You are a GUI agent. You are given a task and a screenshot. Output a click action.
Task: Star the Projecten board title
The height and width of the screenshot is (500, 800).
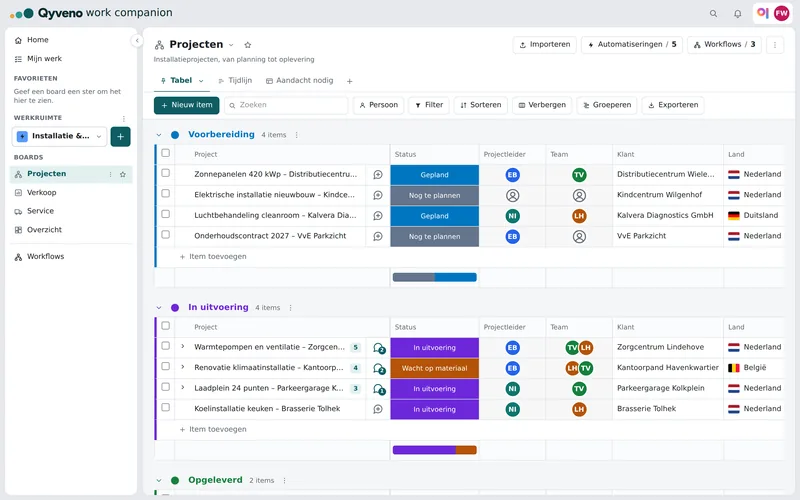tap(248, 45)
